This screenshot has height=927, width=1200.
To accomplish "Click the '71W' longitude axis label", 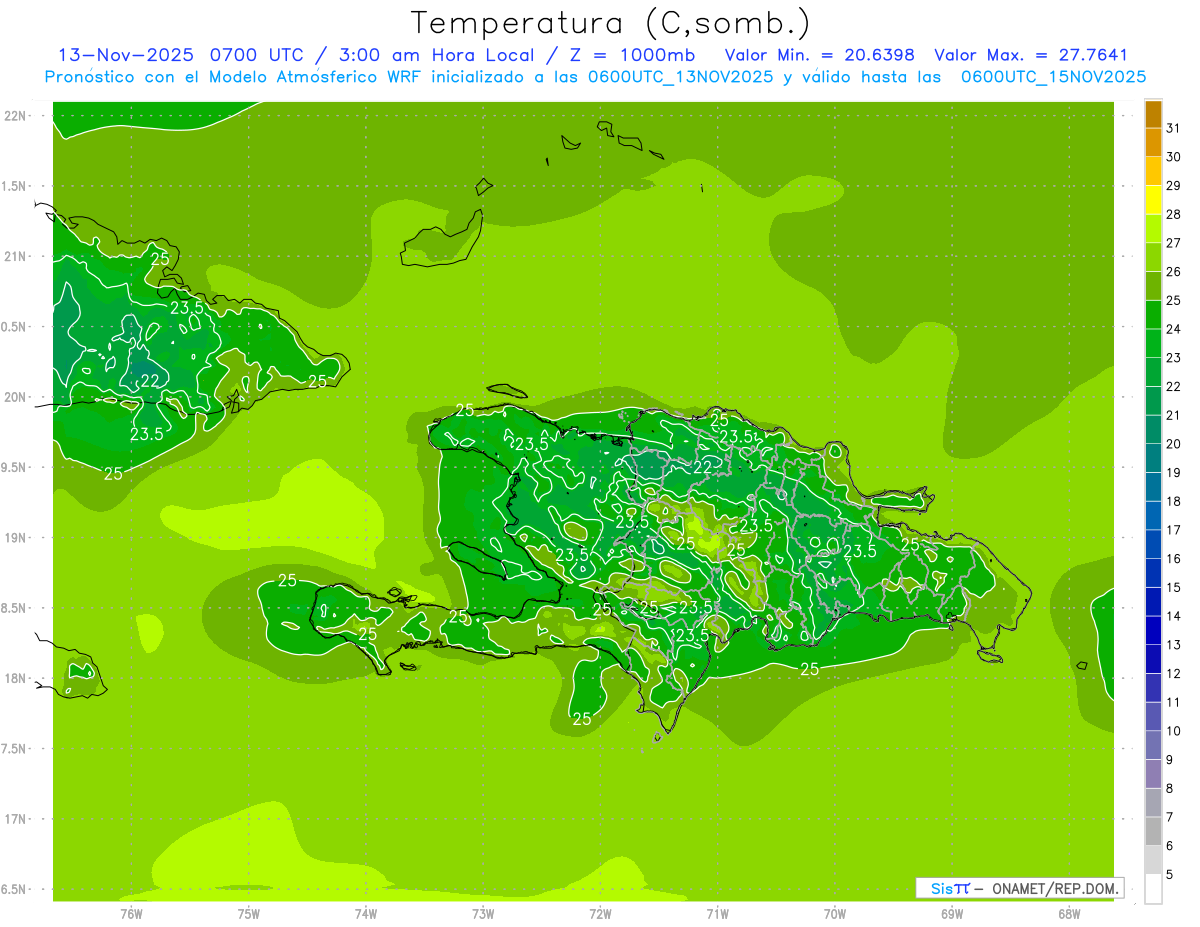I will [x=717, y=914].
